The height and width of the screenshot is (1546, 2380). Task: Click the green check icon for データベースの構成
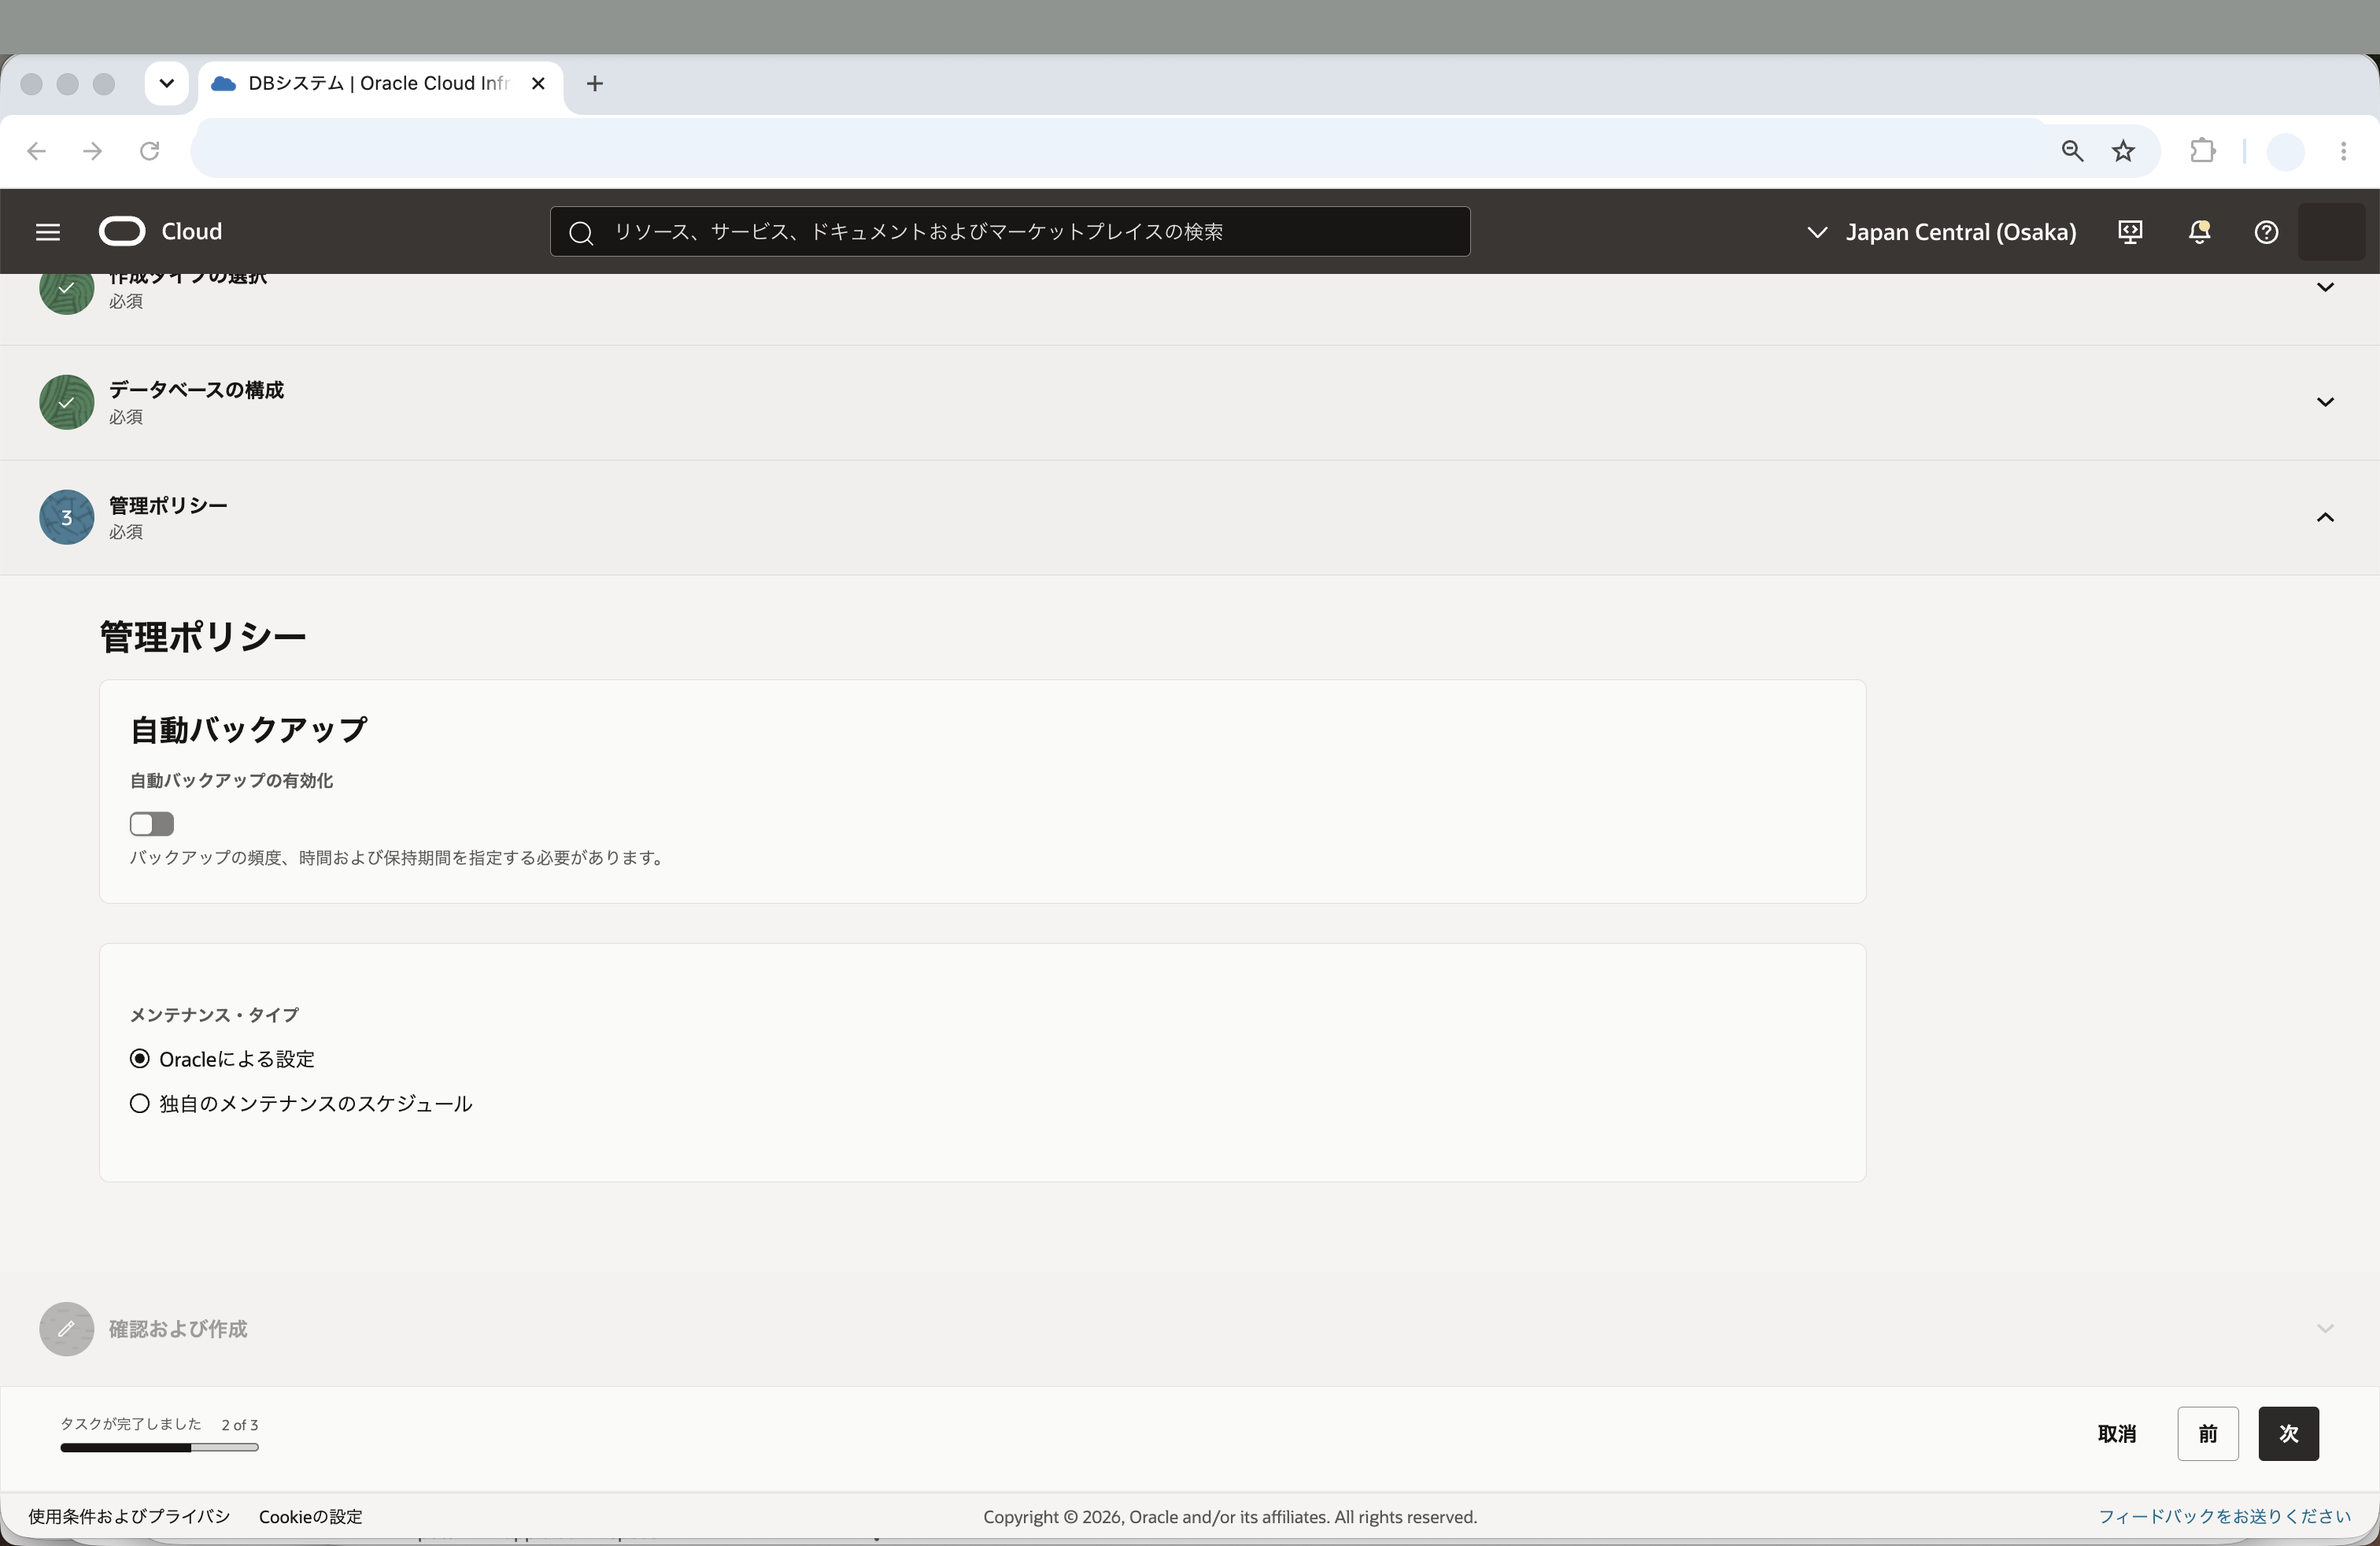(66, 402)
